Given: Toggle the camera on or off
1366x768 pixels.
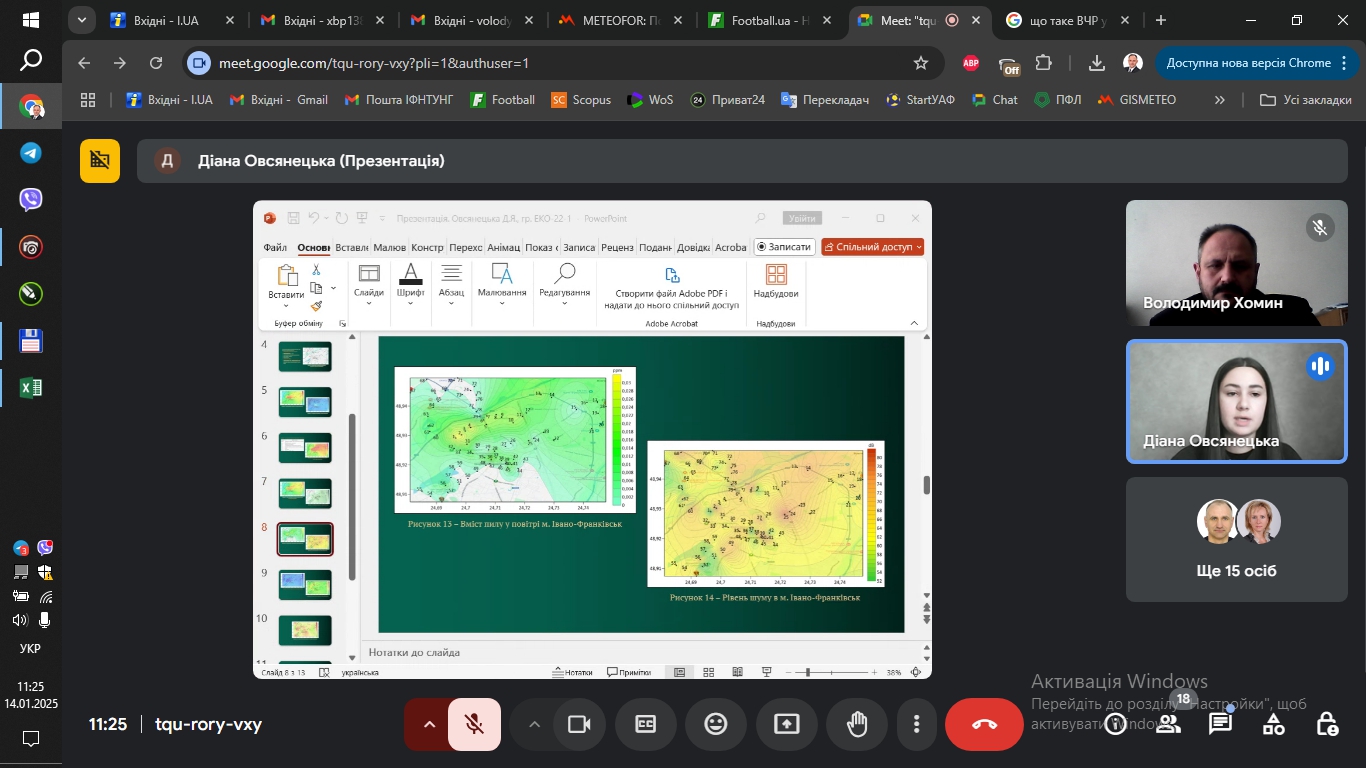Looking at the screenshot, I should [x=579, y=724].
